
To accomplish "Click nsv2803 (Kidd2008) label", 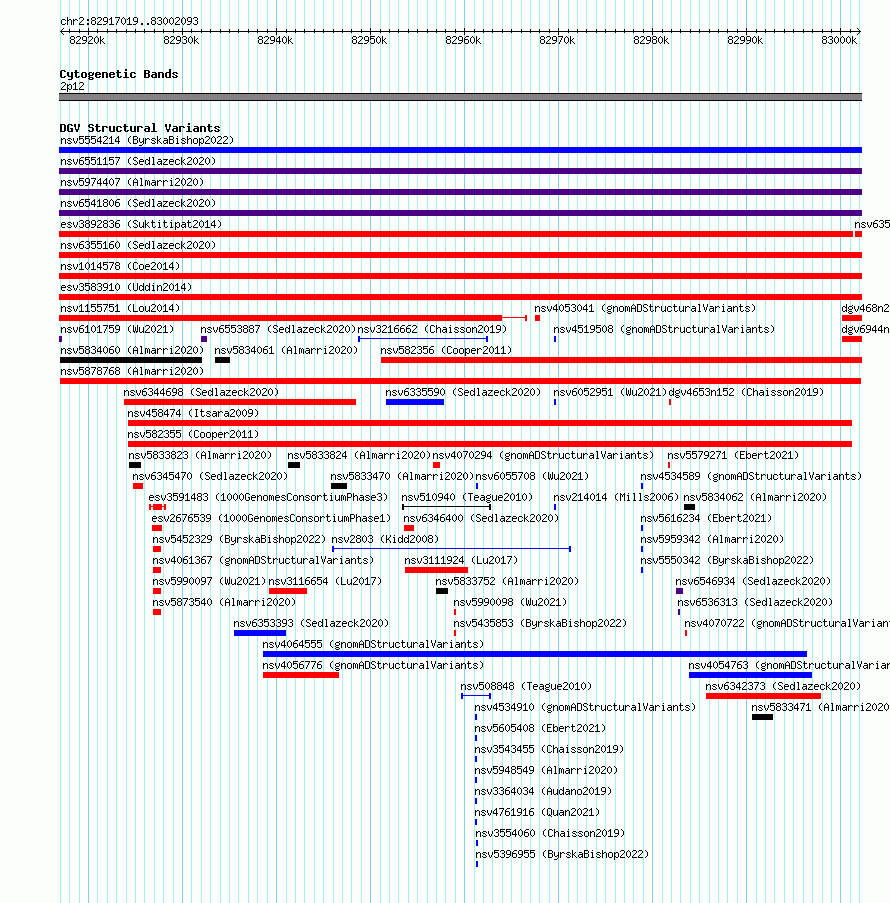I will click(x=385, y=540).
